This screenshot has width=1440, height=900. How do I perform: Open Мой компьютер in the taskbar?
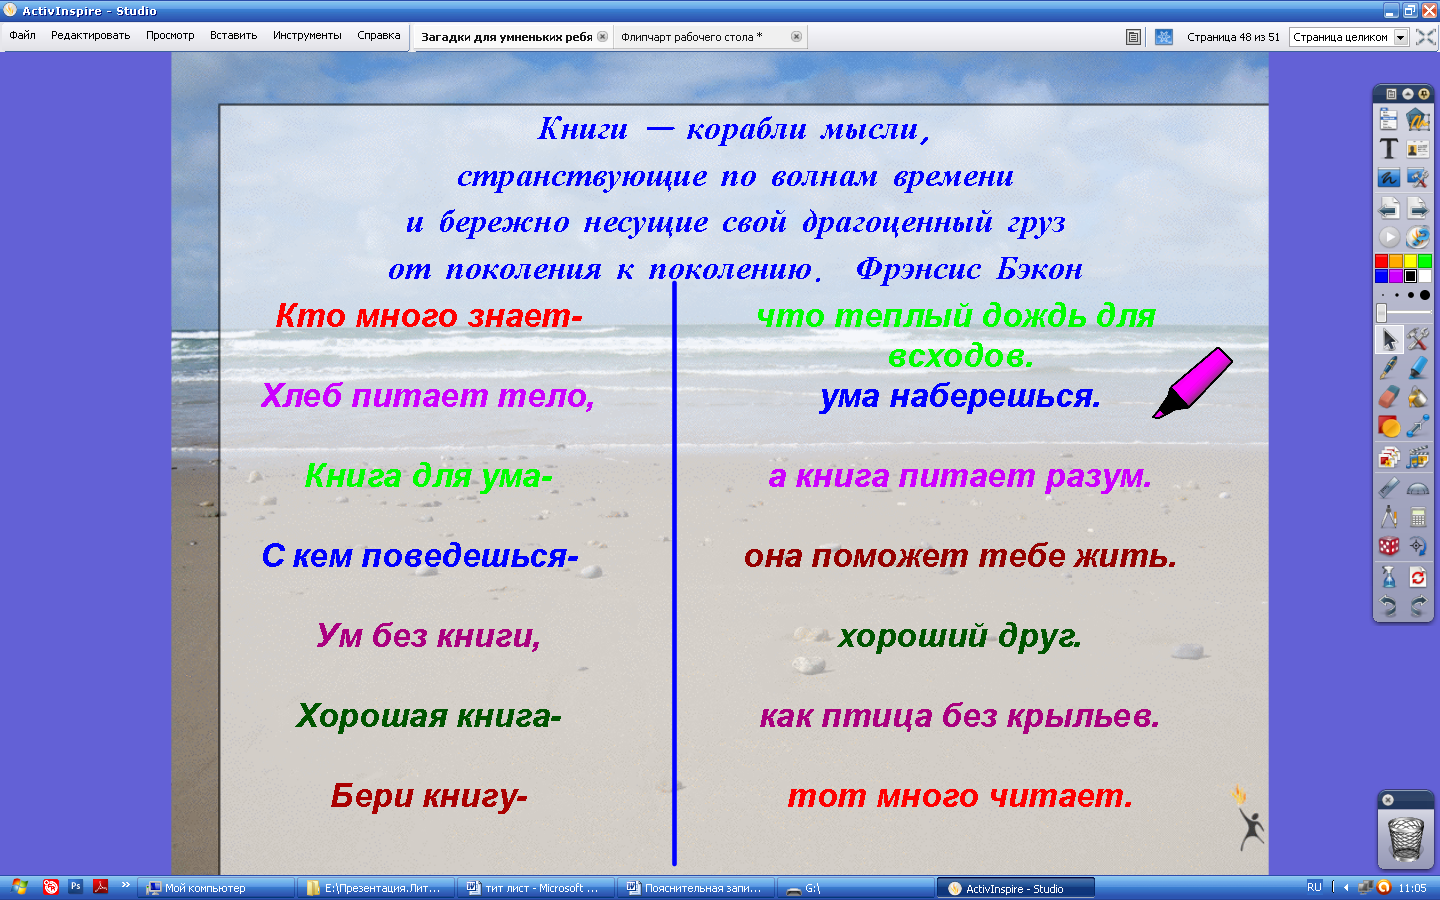[x=215, y=888]
